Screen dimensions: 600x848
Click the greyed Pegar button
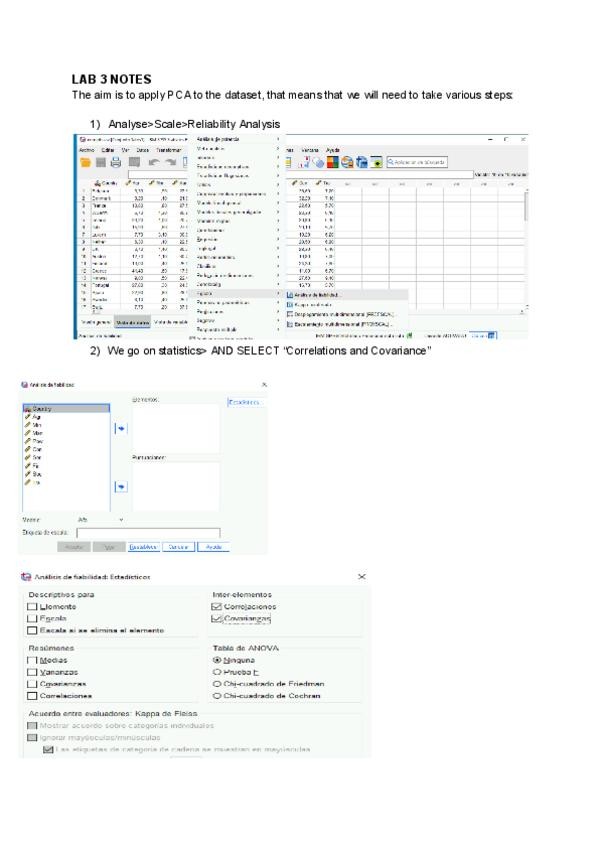pyautogui.click(x=109, y=547)
